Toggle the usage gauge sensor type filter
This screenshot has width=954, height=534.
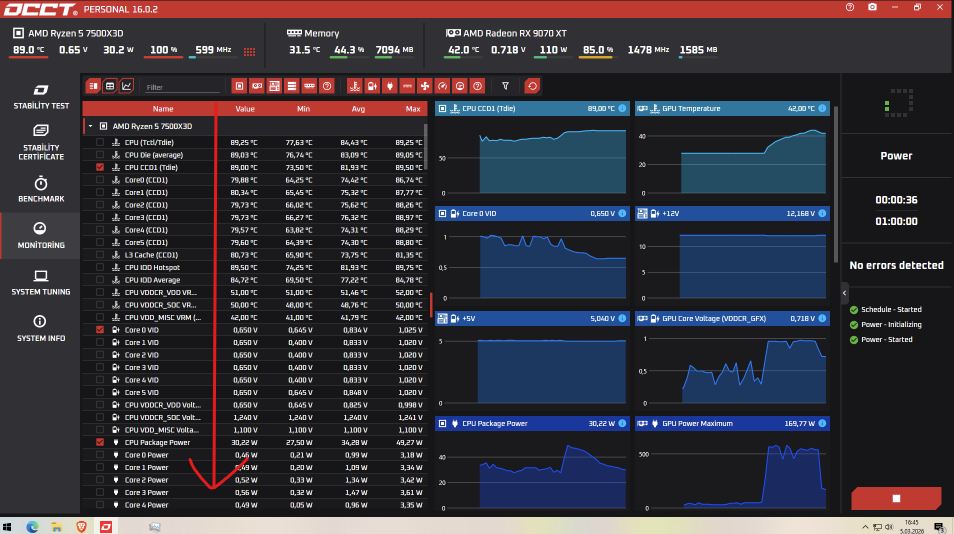point(442,86)
